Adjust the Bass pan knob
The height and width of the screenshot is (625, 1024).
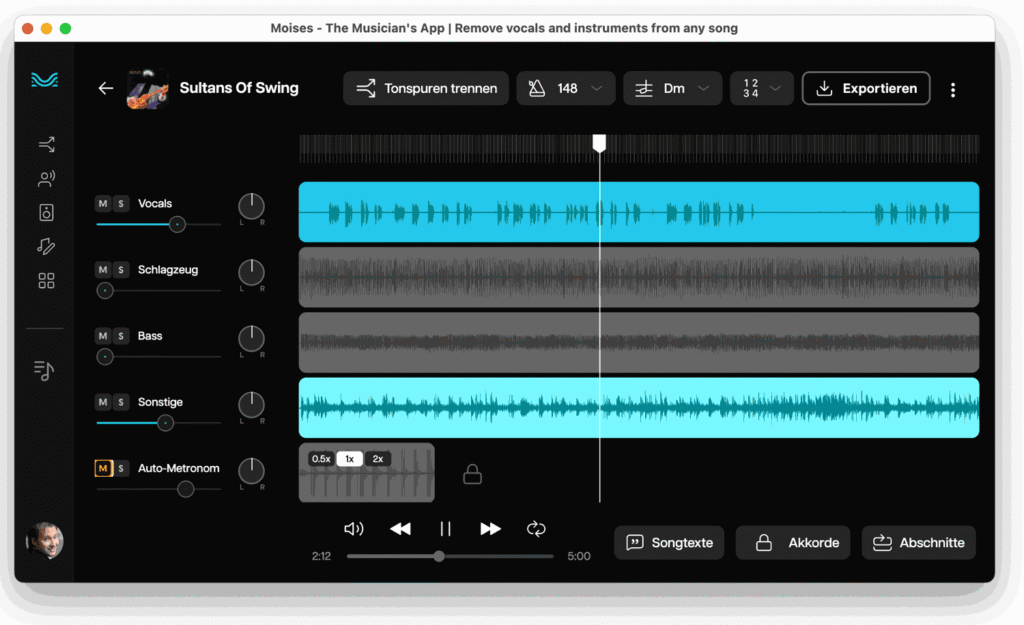[x=251, y=338]
